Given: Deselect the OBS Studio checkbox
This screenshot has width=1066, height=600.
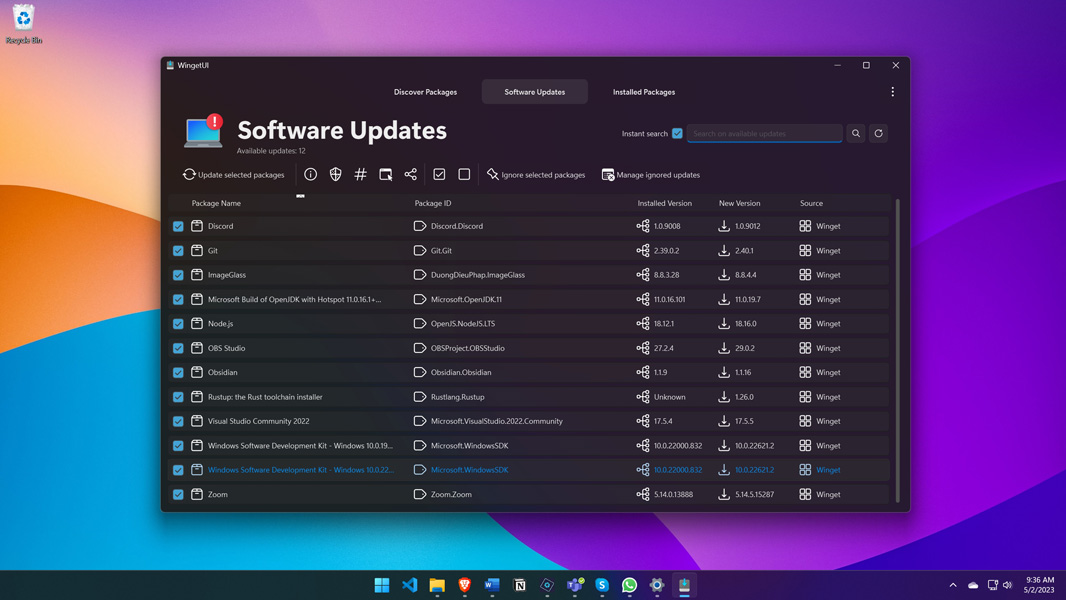Looking at the screenshot, I should (178, 348).
